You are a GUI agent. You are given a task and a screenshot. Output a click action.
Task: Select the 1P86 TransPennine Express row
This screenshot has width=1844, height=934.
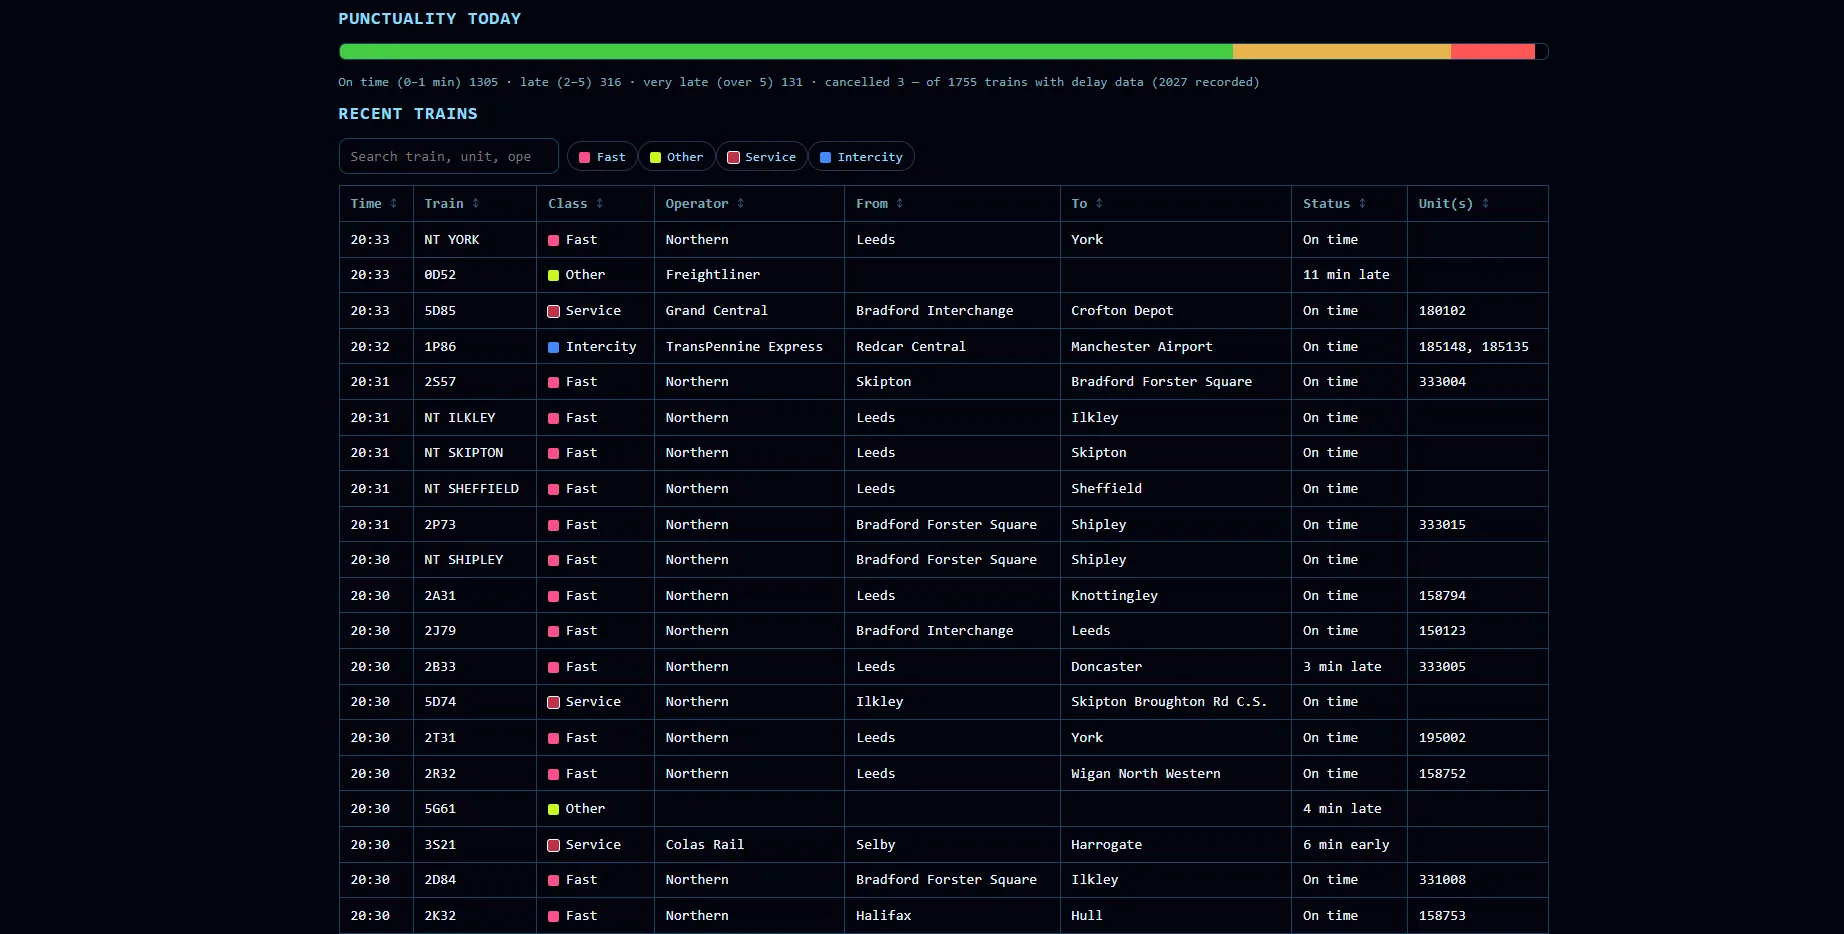(944, 347)
